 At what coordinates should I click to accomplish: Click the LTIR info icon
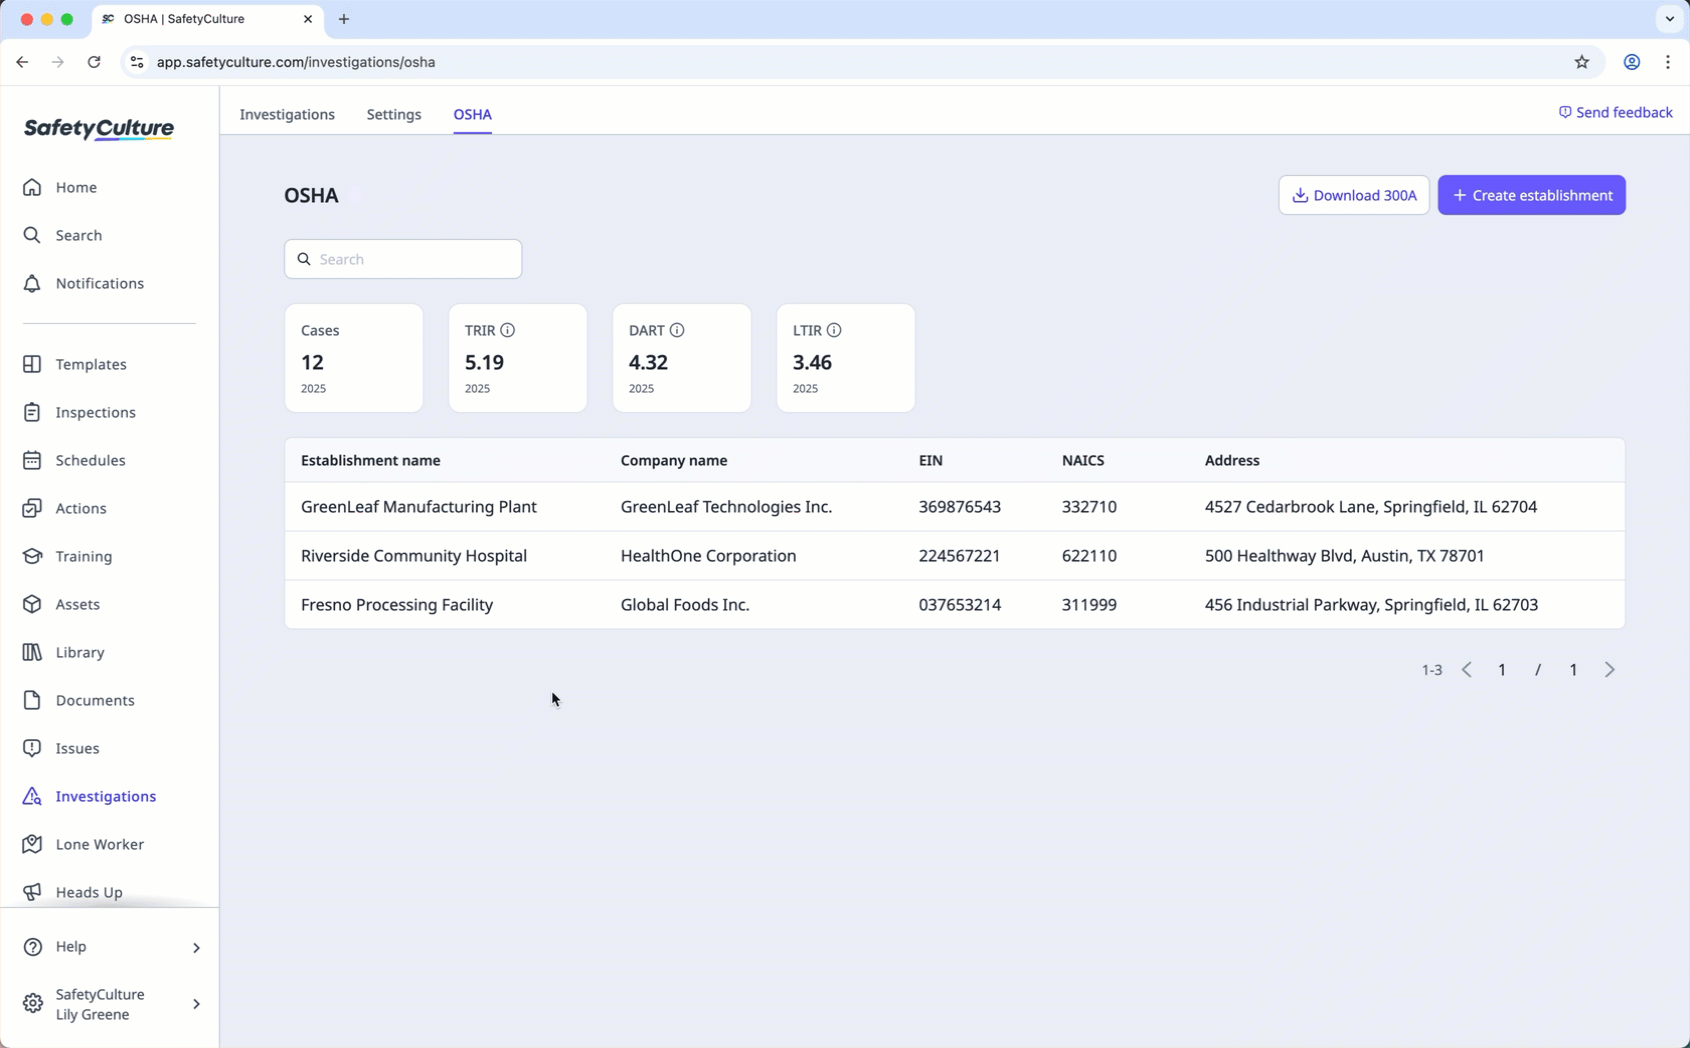click(x=834, y=330)
